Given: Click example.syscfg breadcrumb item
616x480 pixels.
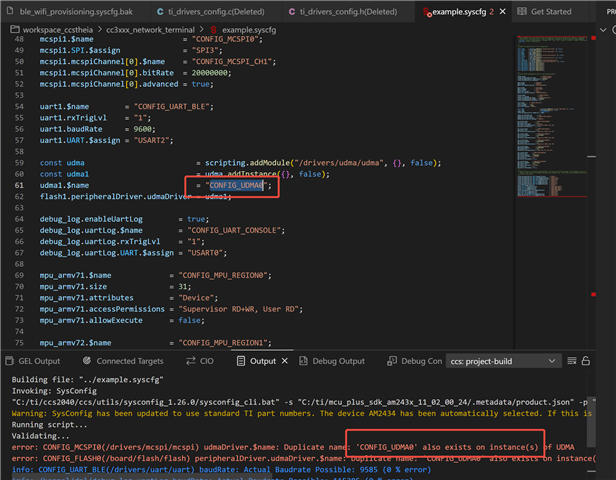Looking at the screenshot, I should click(x=249, y=30).
